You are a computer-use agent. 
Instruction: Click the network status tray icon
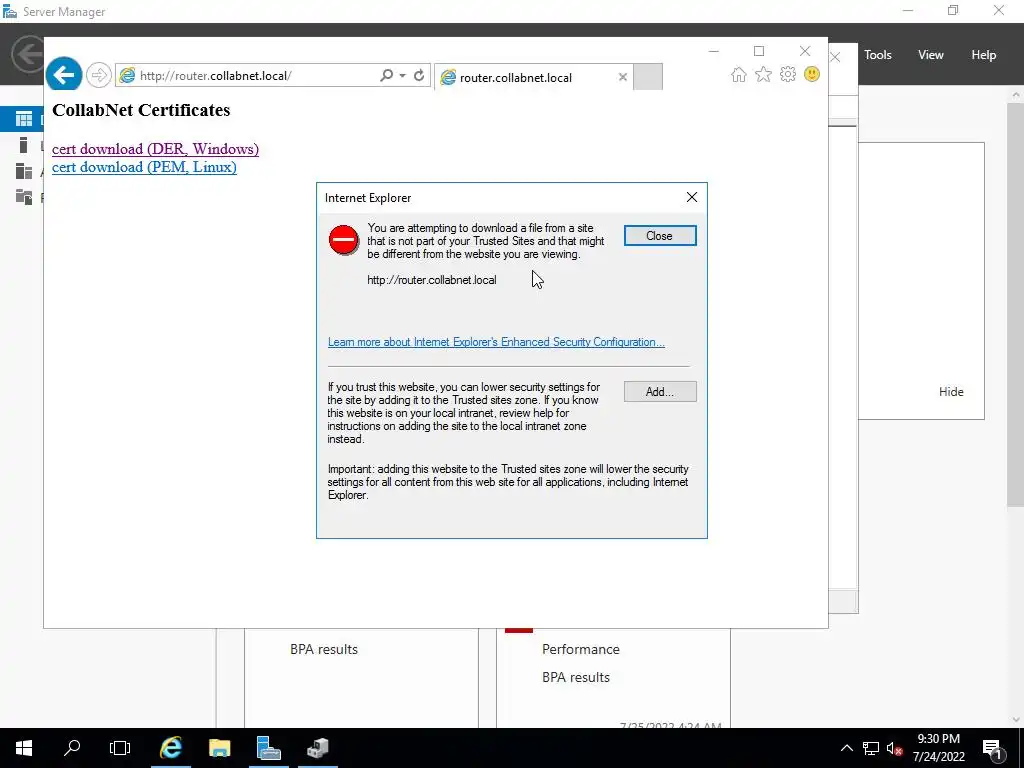pos(871,748)
